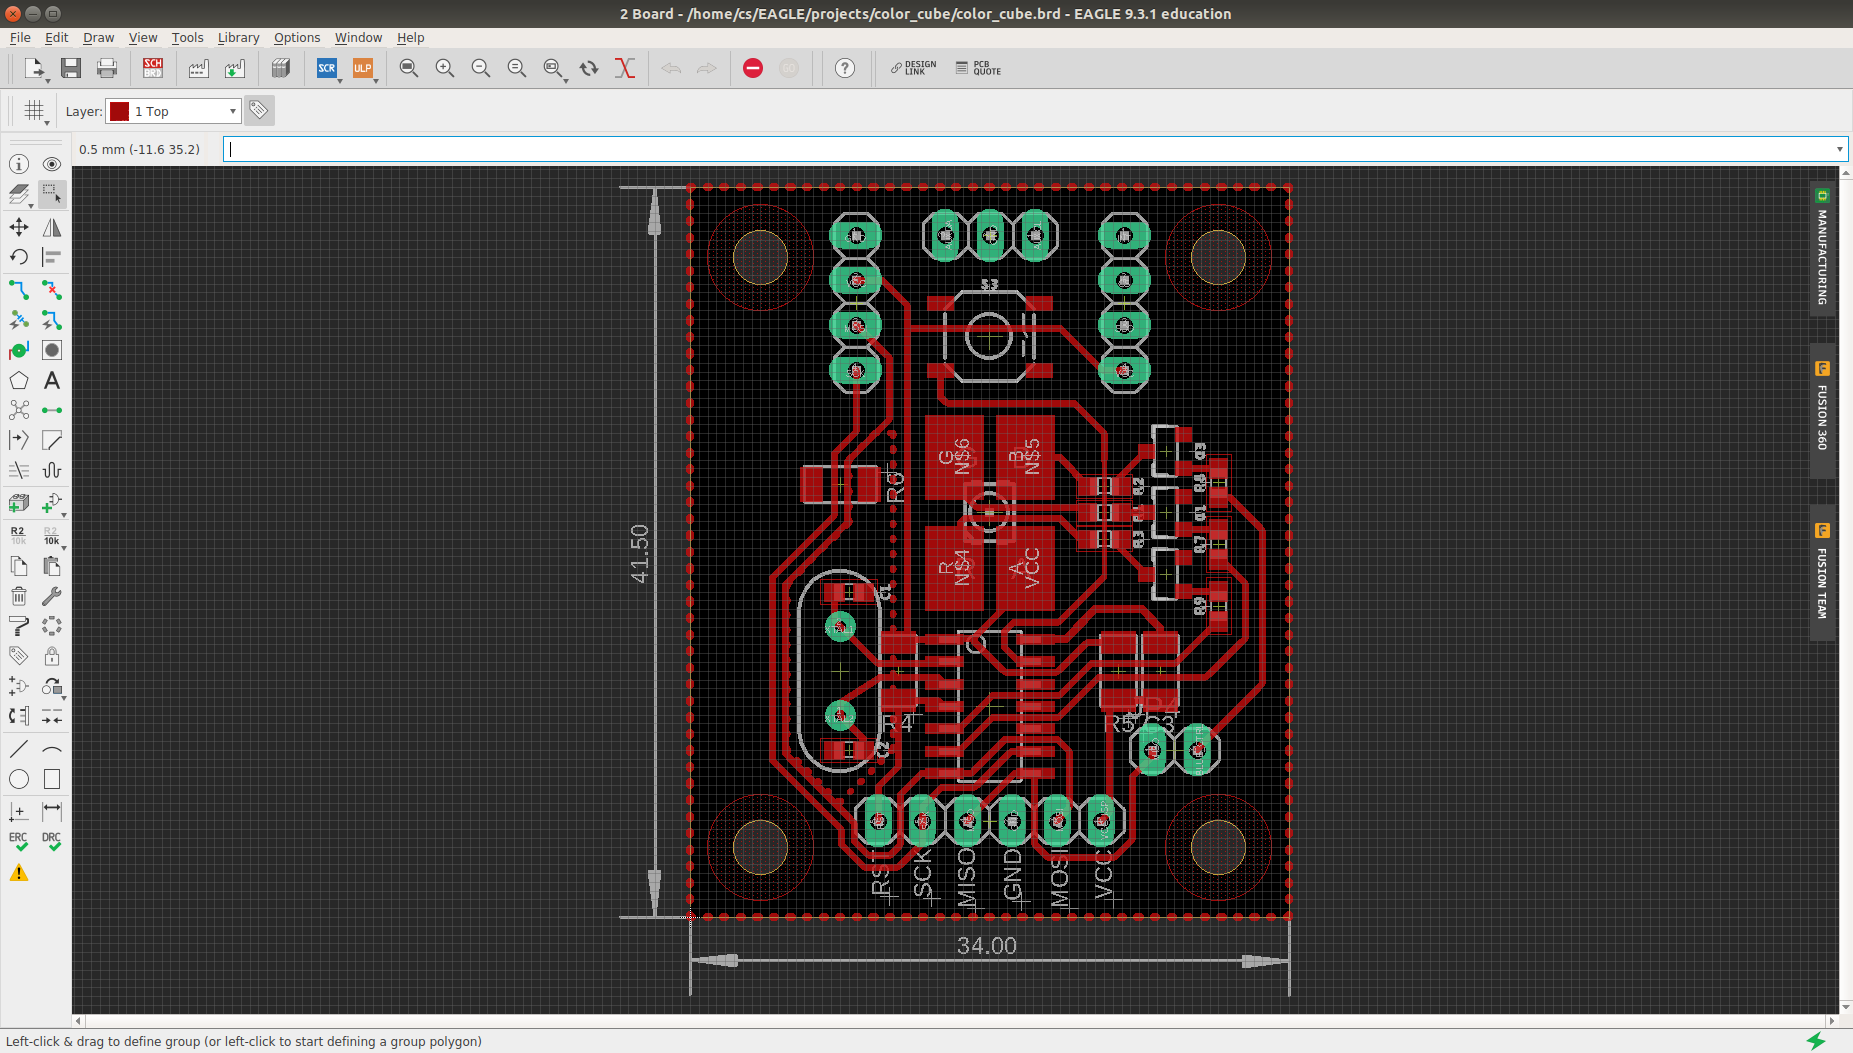
Task: Click the Design Link button
Action: point(913,68)
